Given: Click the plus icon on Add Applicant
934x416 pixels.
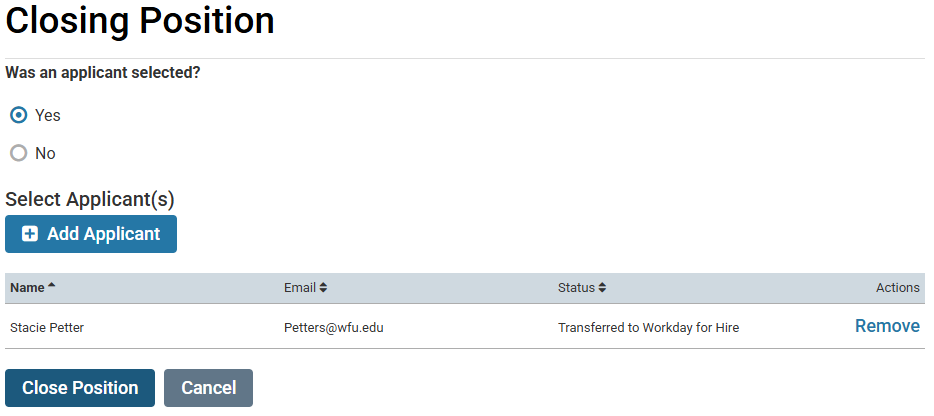Looking at the screenshot, I should coord(30,234).
